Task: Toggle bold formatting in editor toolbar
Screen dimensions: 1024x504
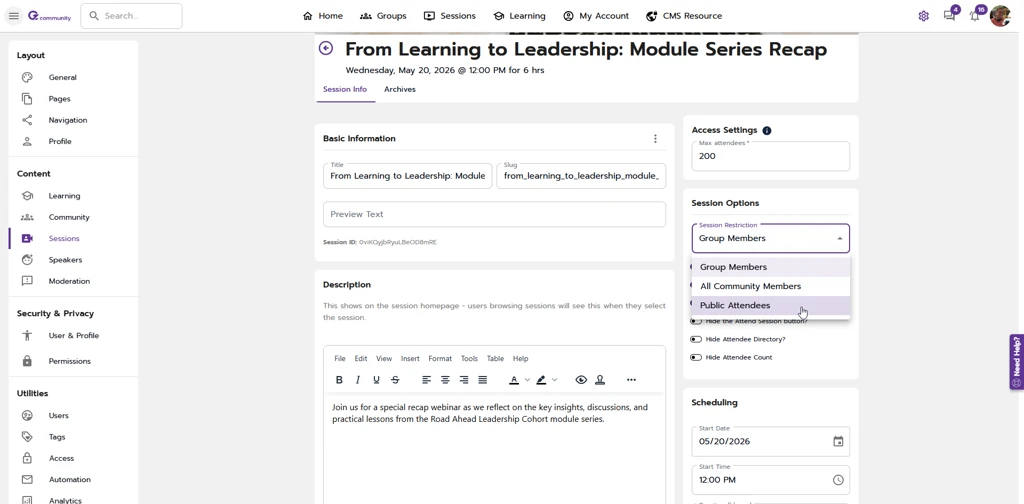Action: click(x=339, y=380)
